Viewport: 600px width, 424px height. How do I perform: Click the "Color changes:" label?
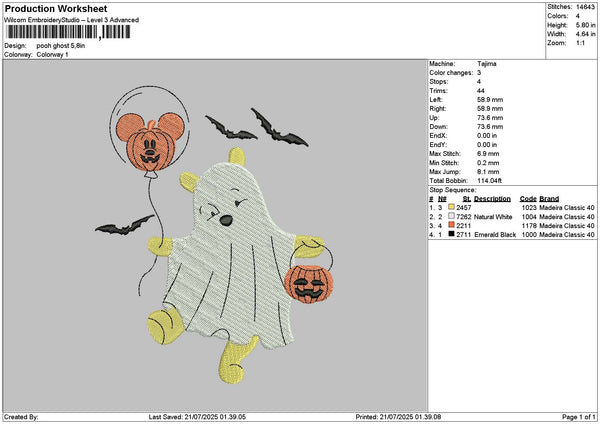point(451,73)
